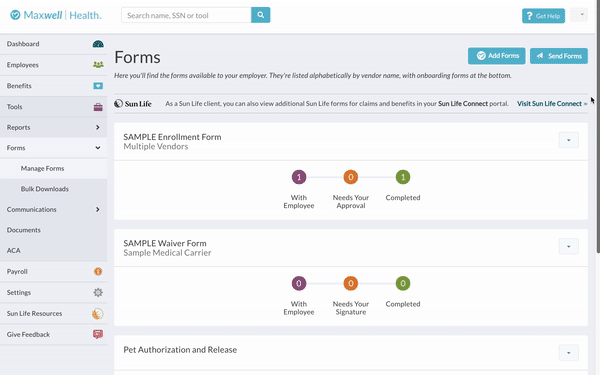Image resolution: width=600 pixels, height=375 pixels.
Task: Open Give Feedback in the sidebar
Action: pyautogui.click(x=53, y=334)
